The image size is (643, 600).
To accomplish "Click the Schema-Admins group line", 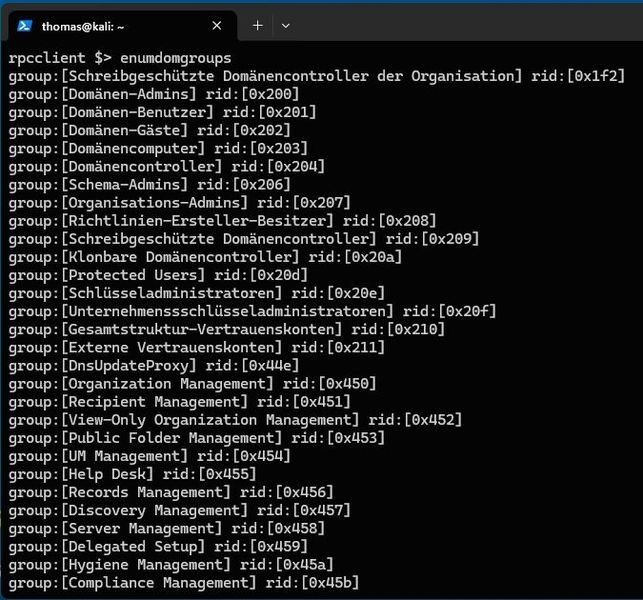I will click(150, 185).
